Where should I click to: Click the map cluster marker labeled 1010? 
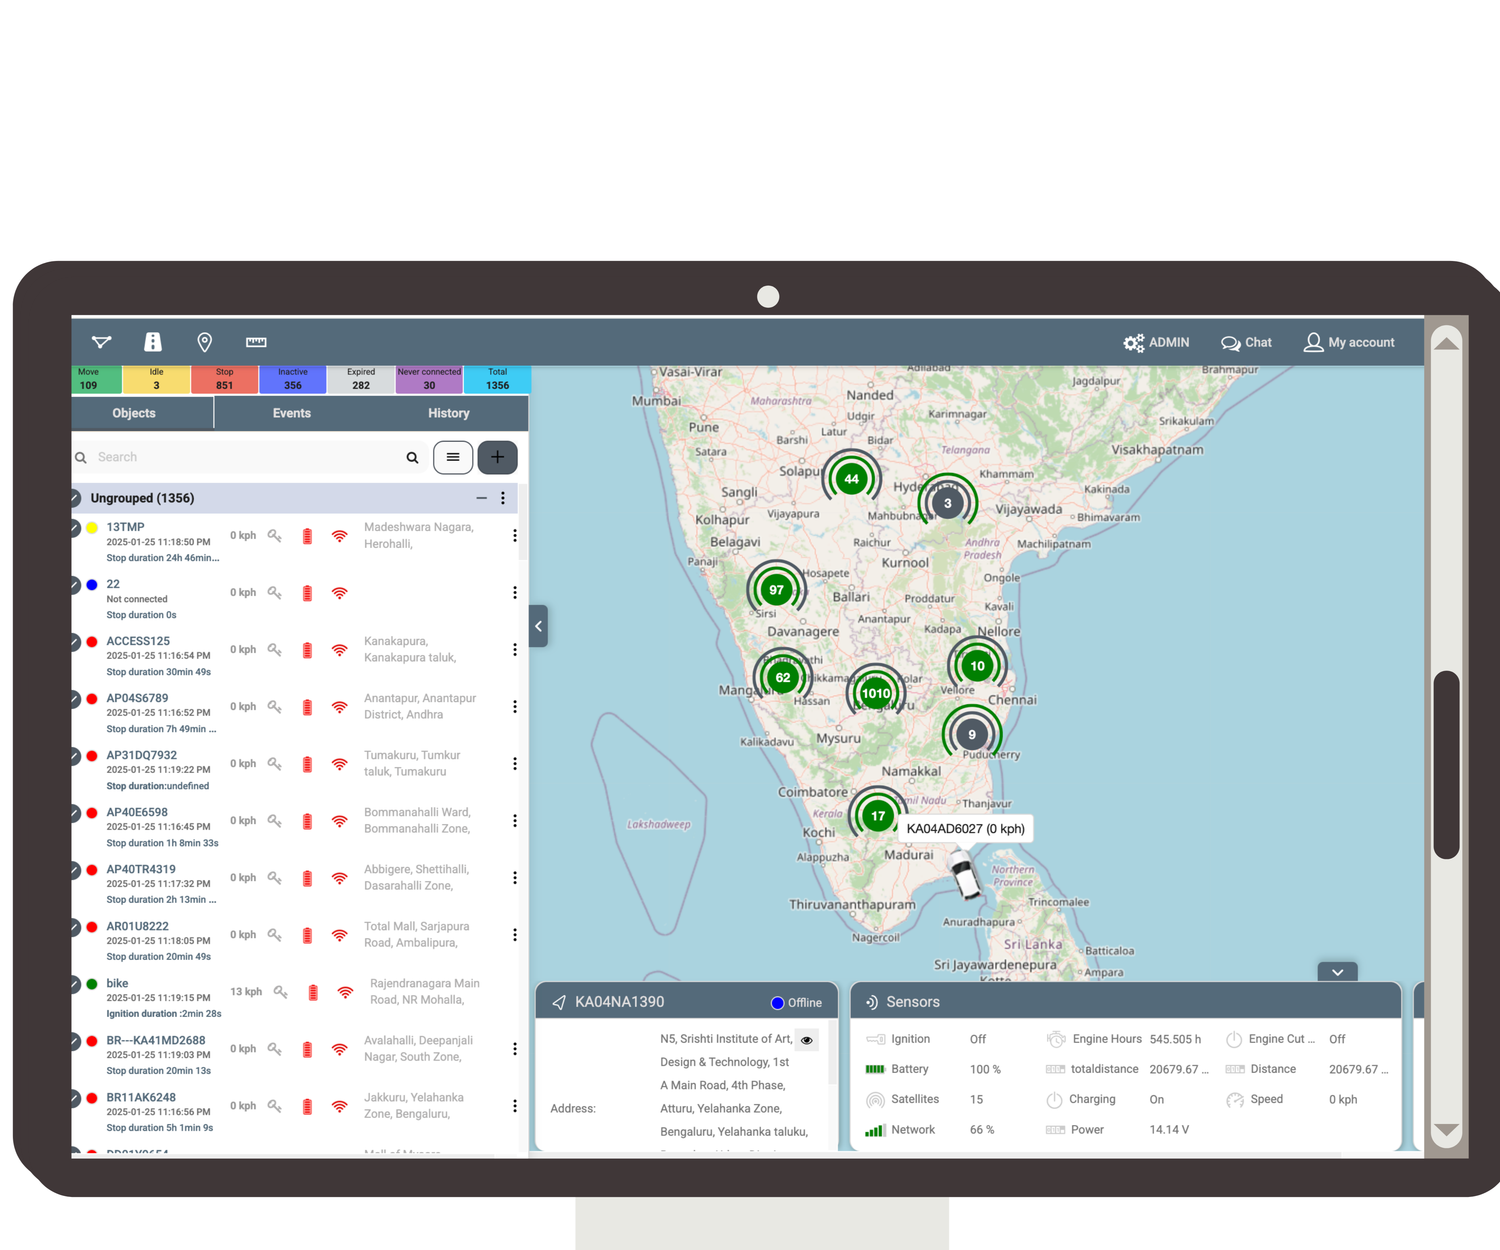[875, 693]
